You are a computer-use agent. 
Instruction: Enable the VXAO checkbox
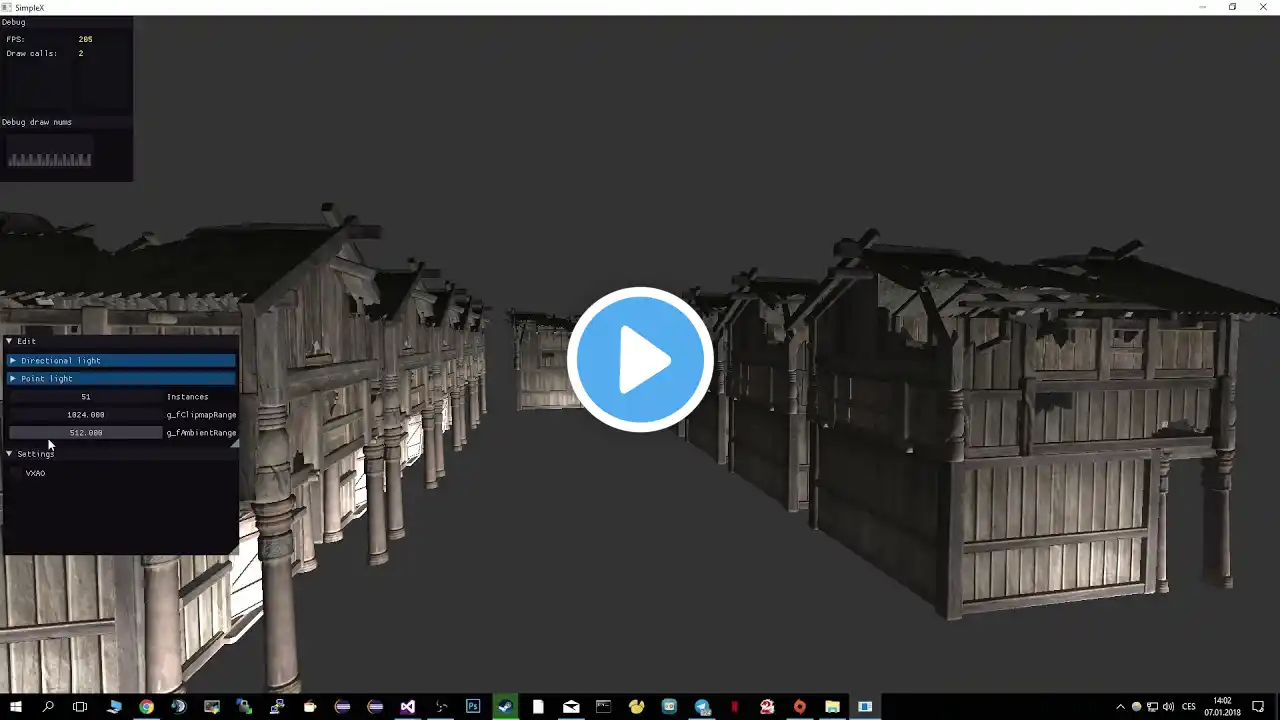click(x=15, y=473)
